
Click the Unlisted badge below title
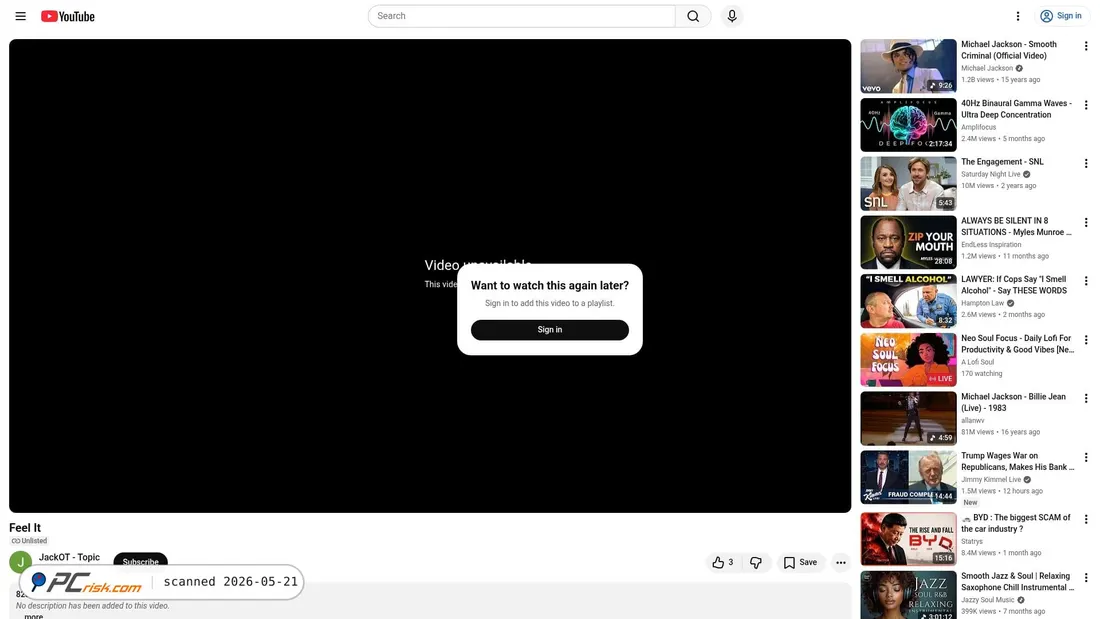[x=29, y=541]
